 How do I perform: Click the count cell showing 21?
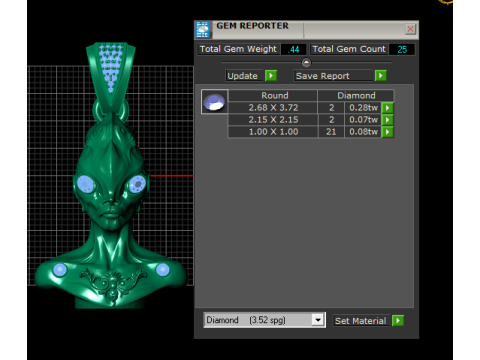point(331,132)
